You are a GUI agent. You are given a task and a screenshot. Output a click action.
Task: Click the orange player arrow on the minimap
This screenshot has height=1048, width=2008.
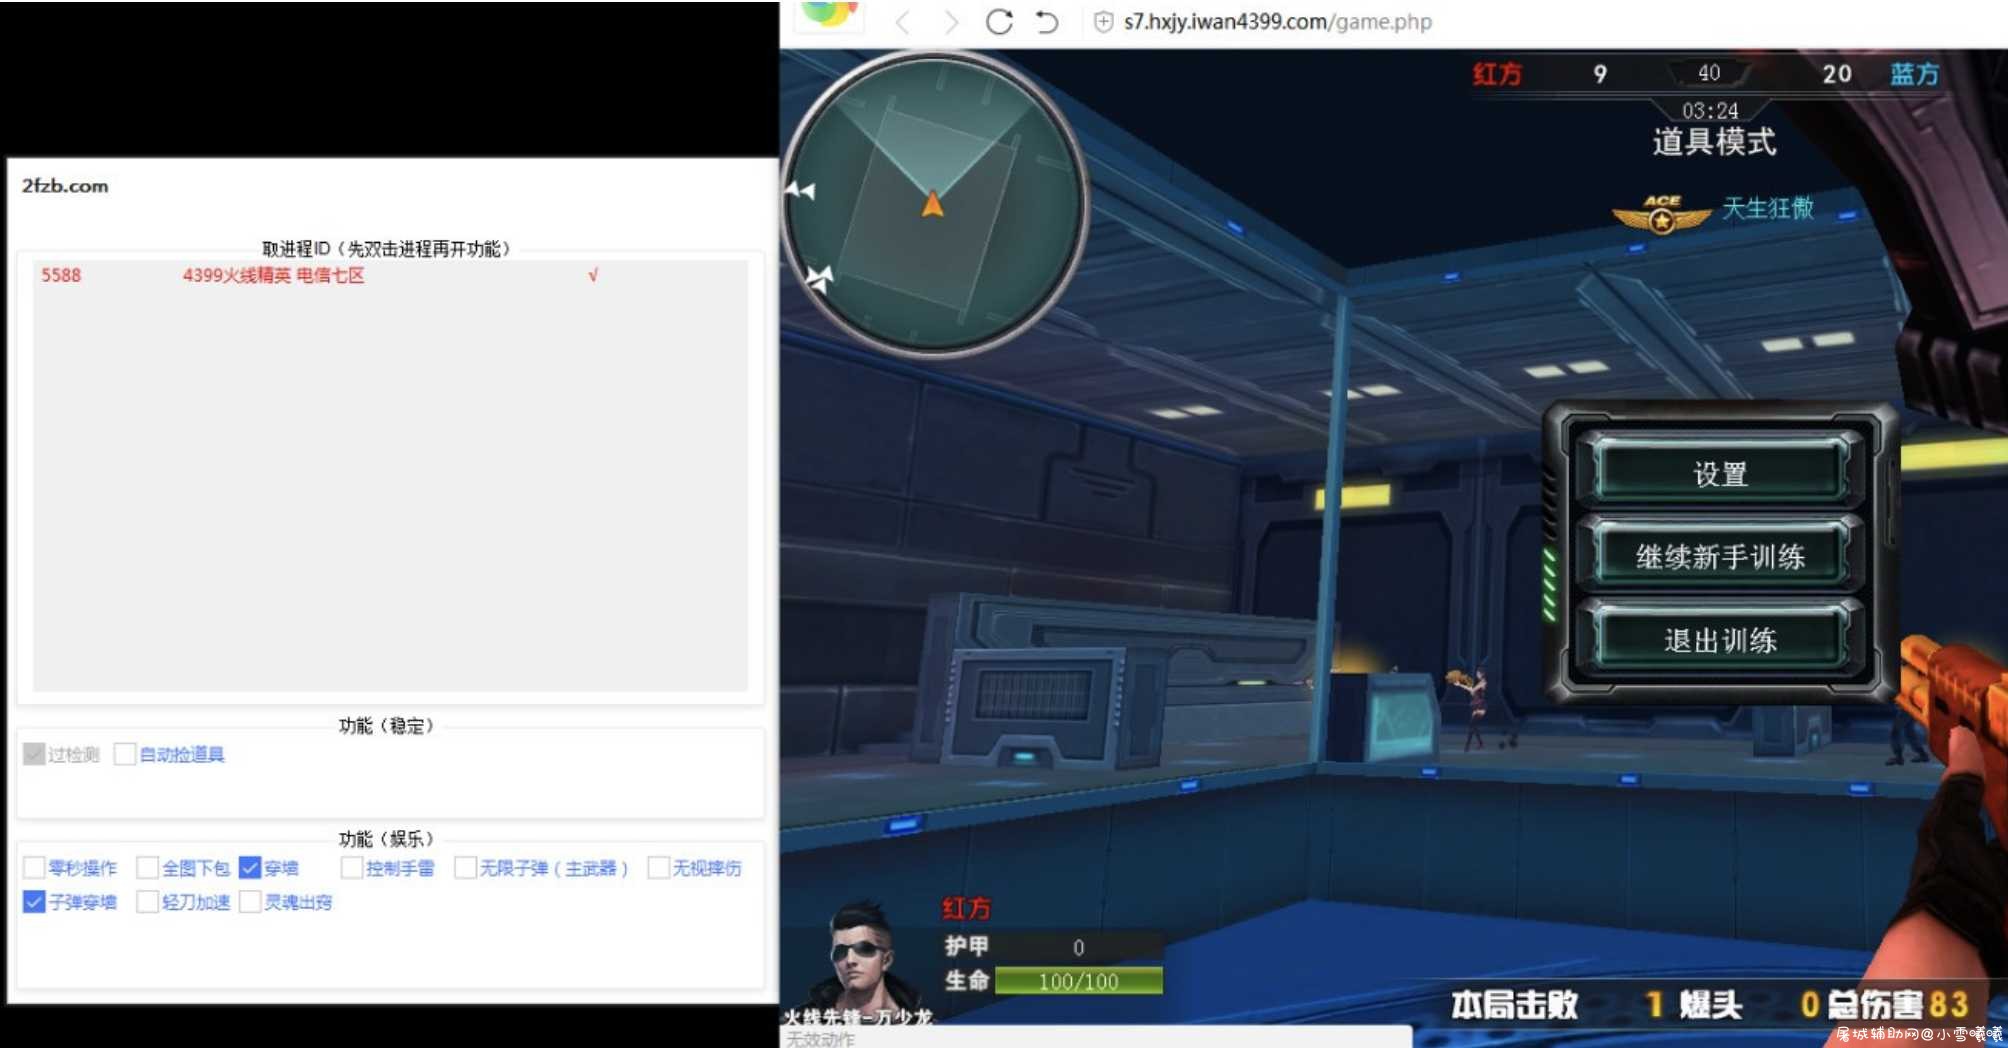point(932,204)
